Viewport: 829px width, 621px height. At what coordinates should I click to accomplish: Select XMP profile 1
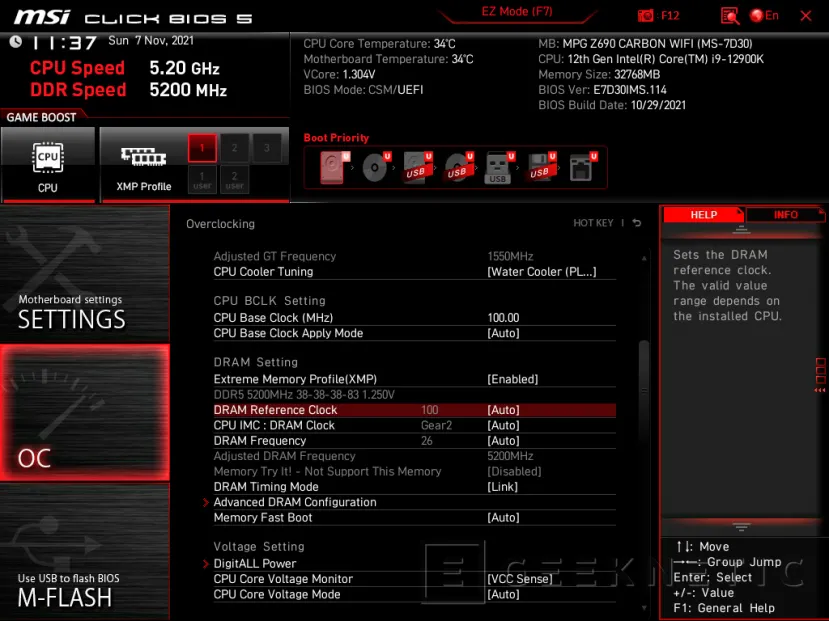(x=202, y=147)
